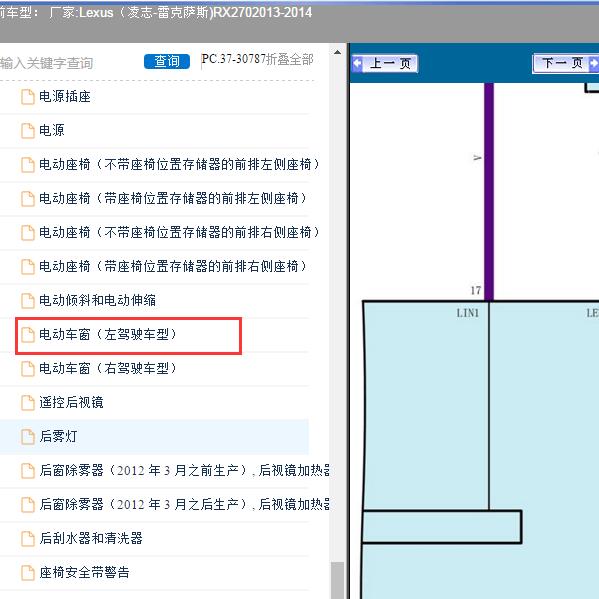
Task: Open 后刮水器和清洗器 diagram
Action: (x=91, y=538)
